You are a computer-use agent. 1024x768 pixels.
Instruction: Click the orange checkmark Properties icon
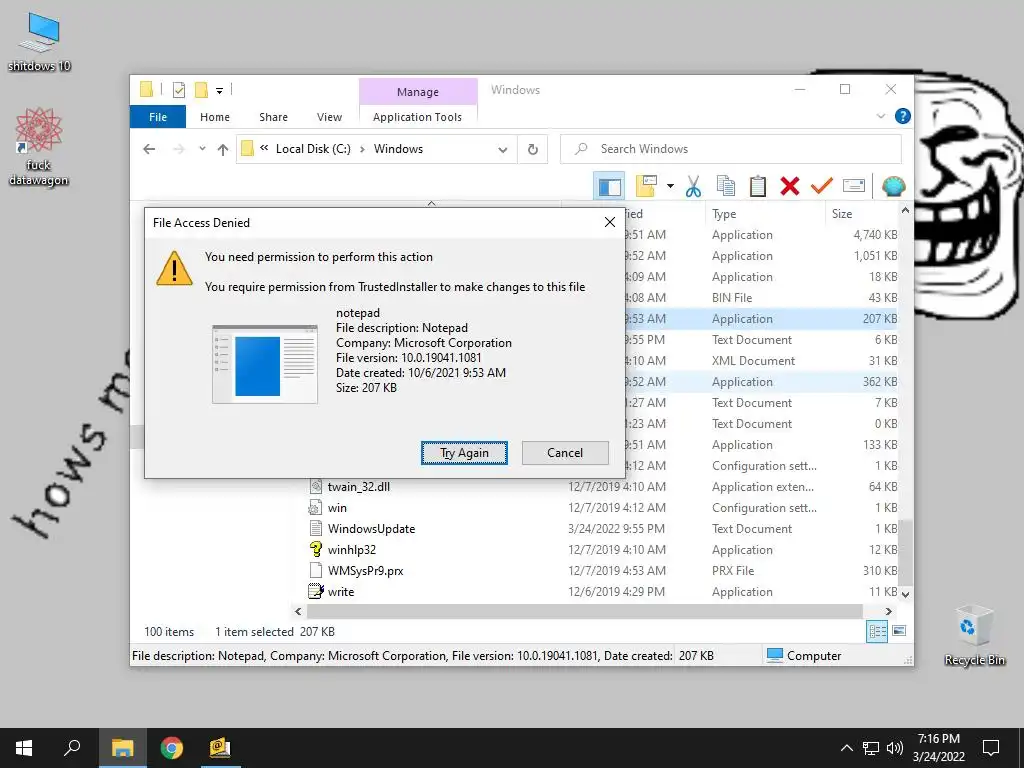[x=822, y=187]
